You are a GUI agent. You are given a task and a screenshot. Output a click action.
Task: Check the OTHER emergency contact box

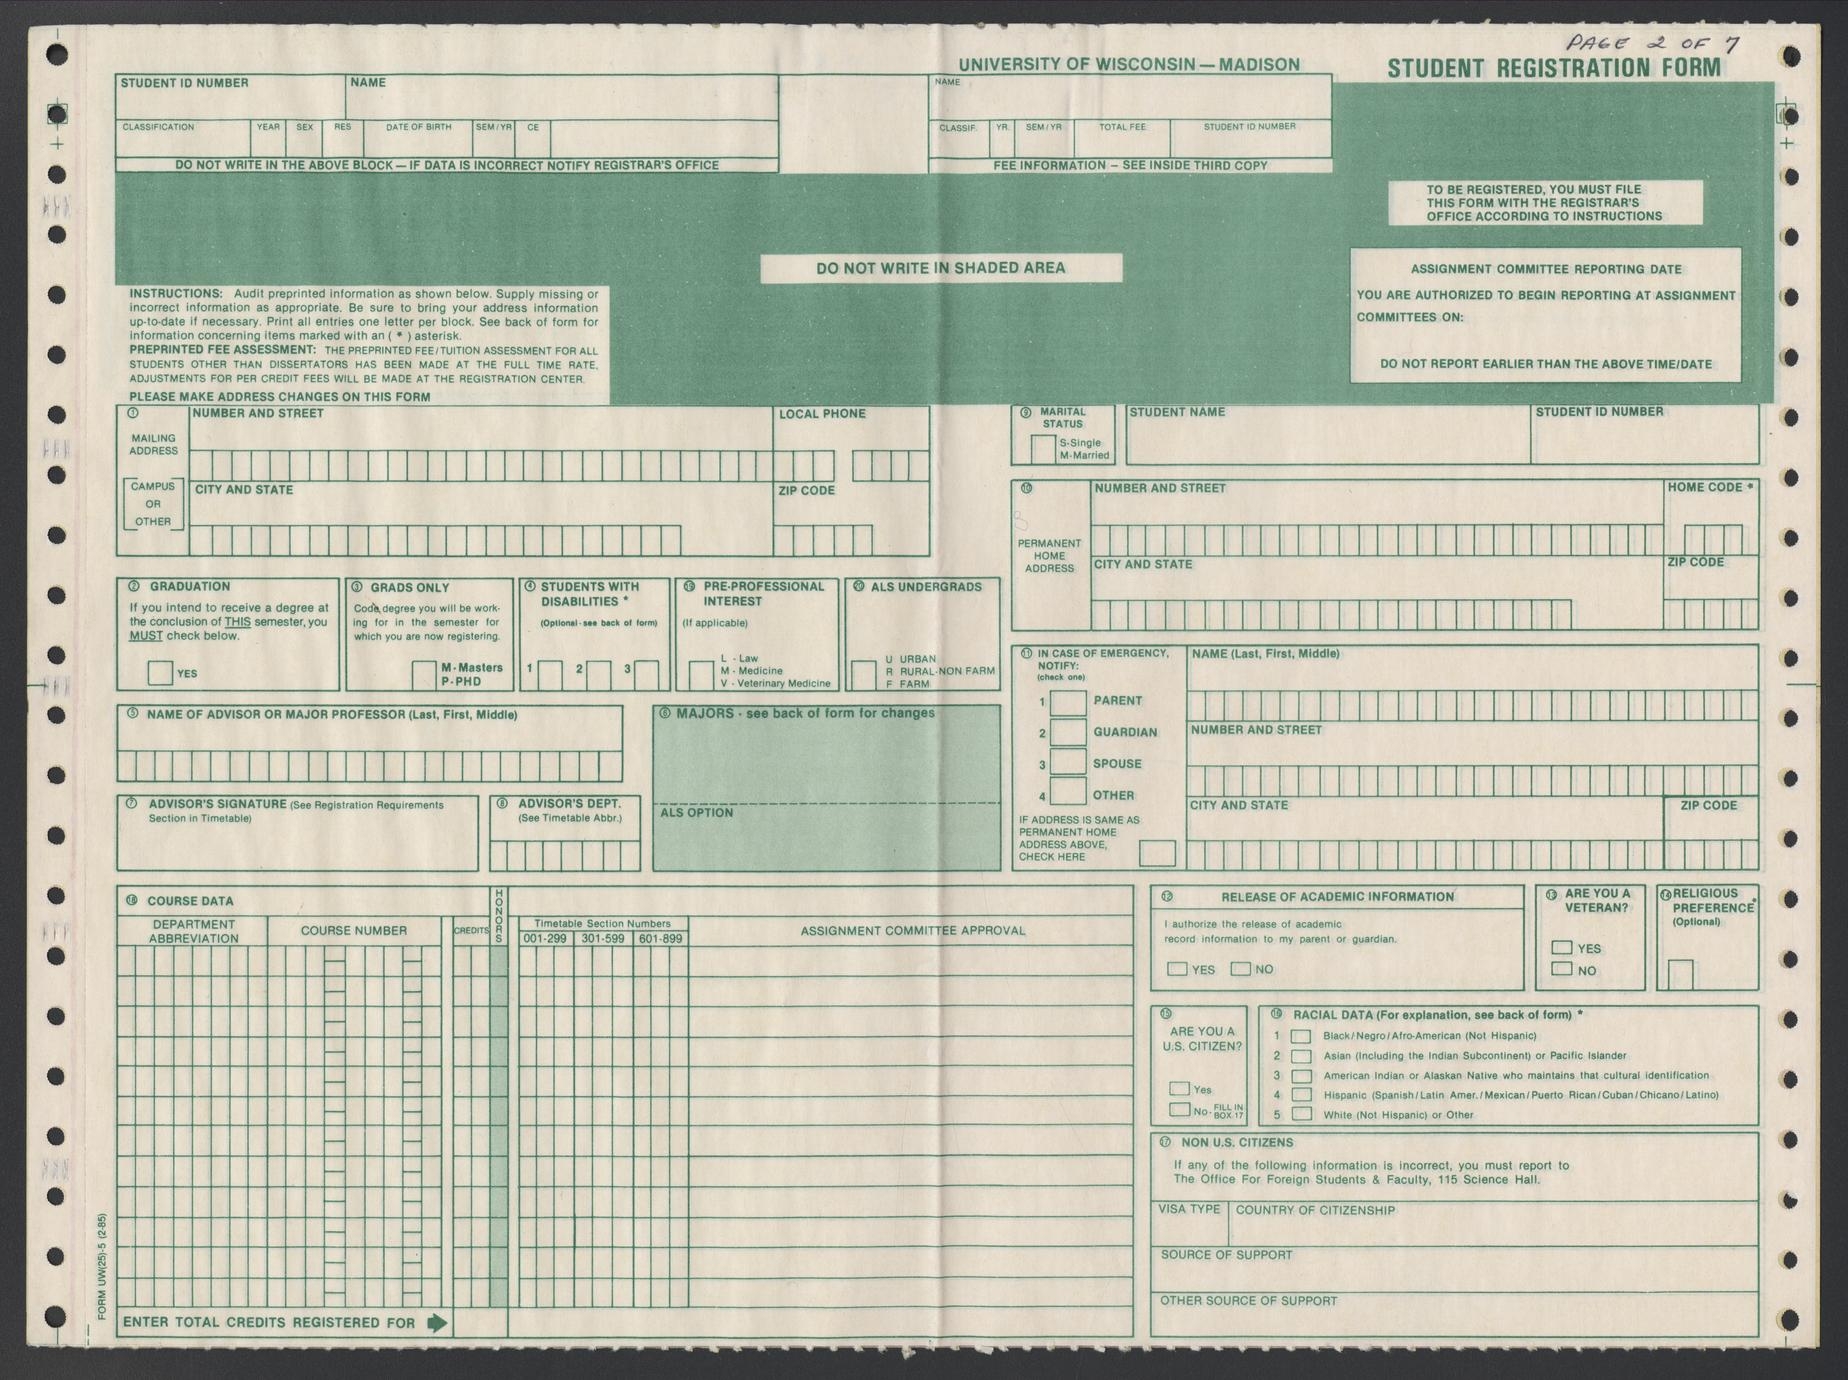pos(1068,792)
